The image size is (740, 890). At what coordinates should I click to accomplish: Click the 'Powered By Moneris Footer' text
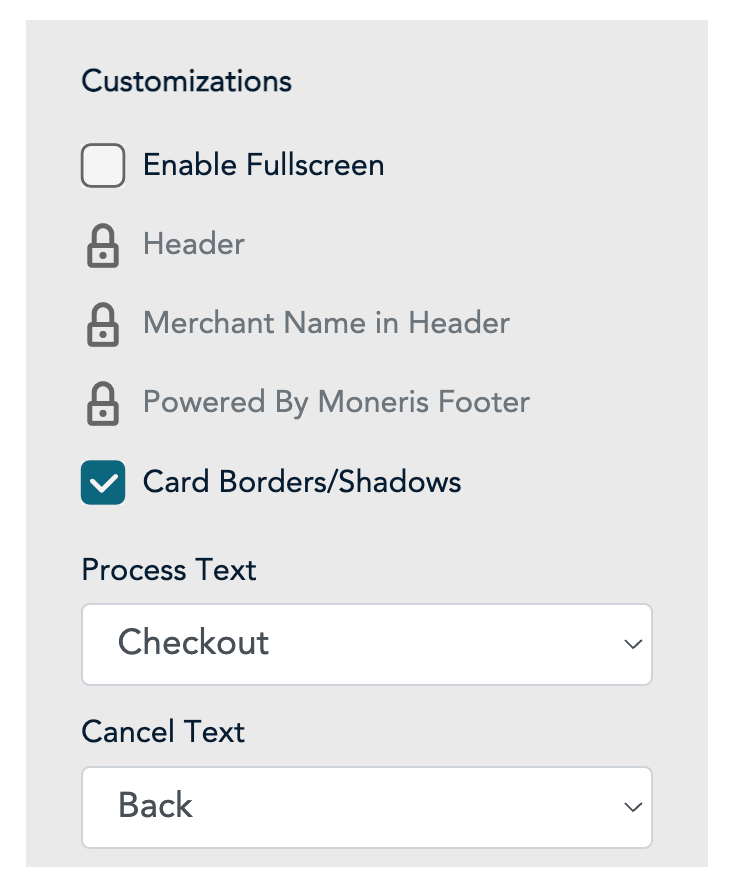pyautogui.click(x=336, y=402)
